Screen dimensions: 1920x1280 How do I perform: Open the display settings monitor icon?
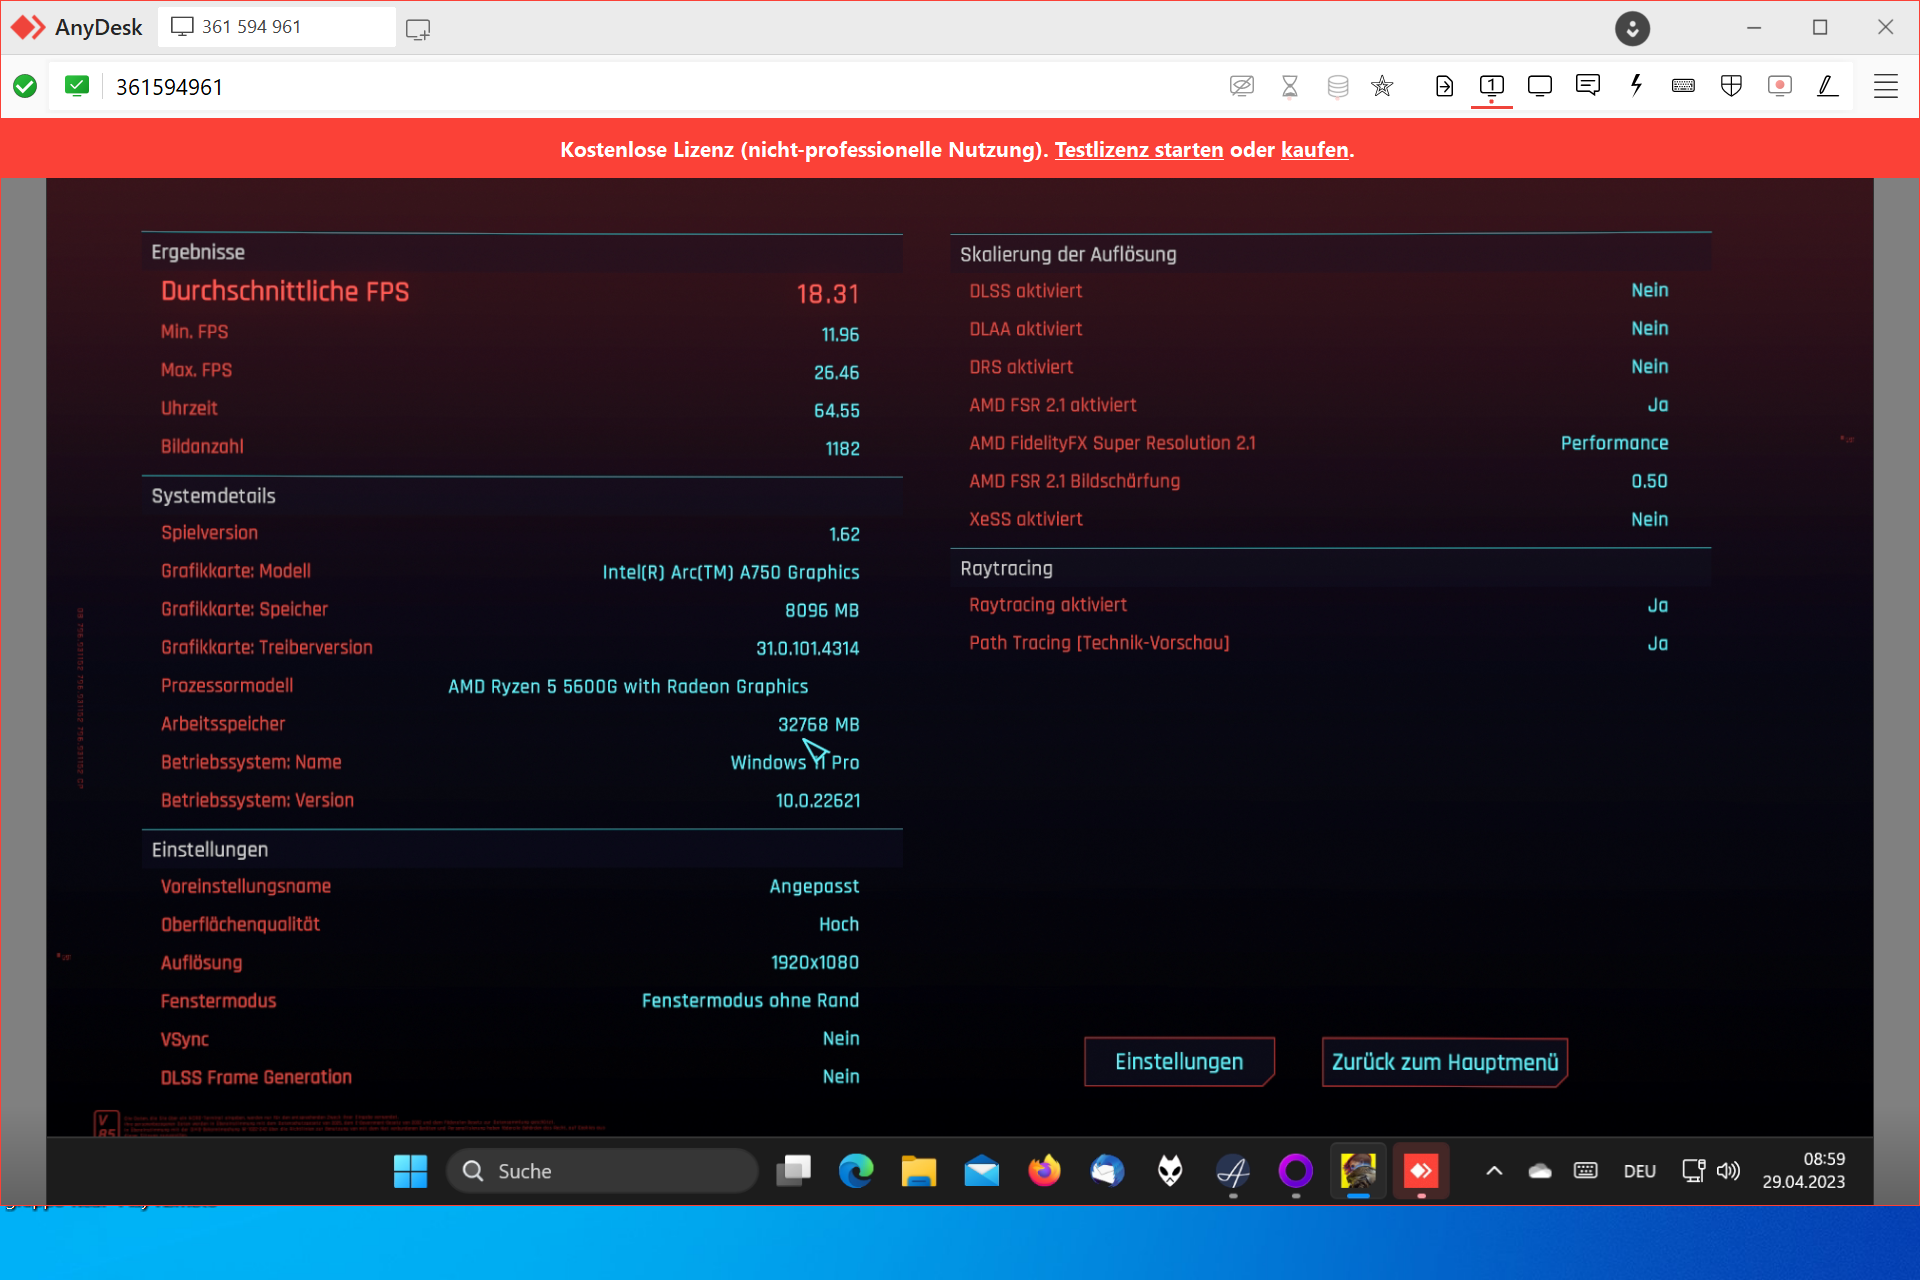1539,86
